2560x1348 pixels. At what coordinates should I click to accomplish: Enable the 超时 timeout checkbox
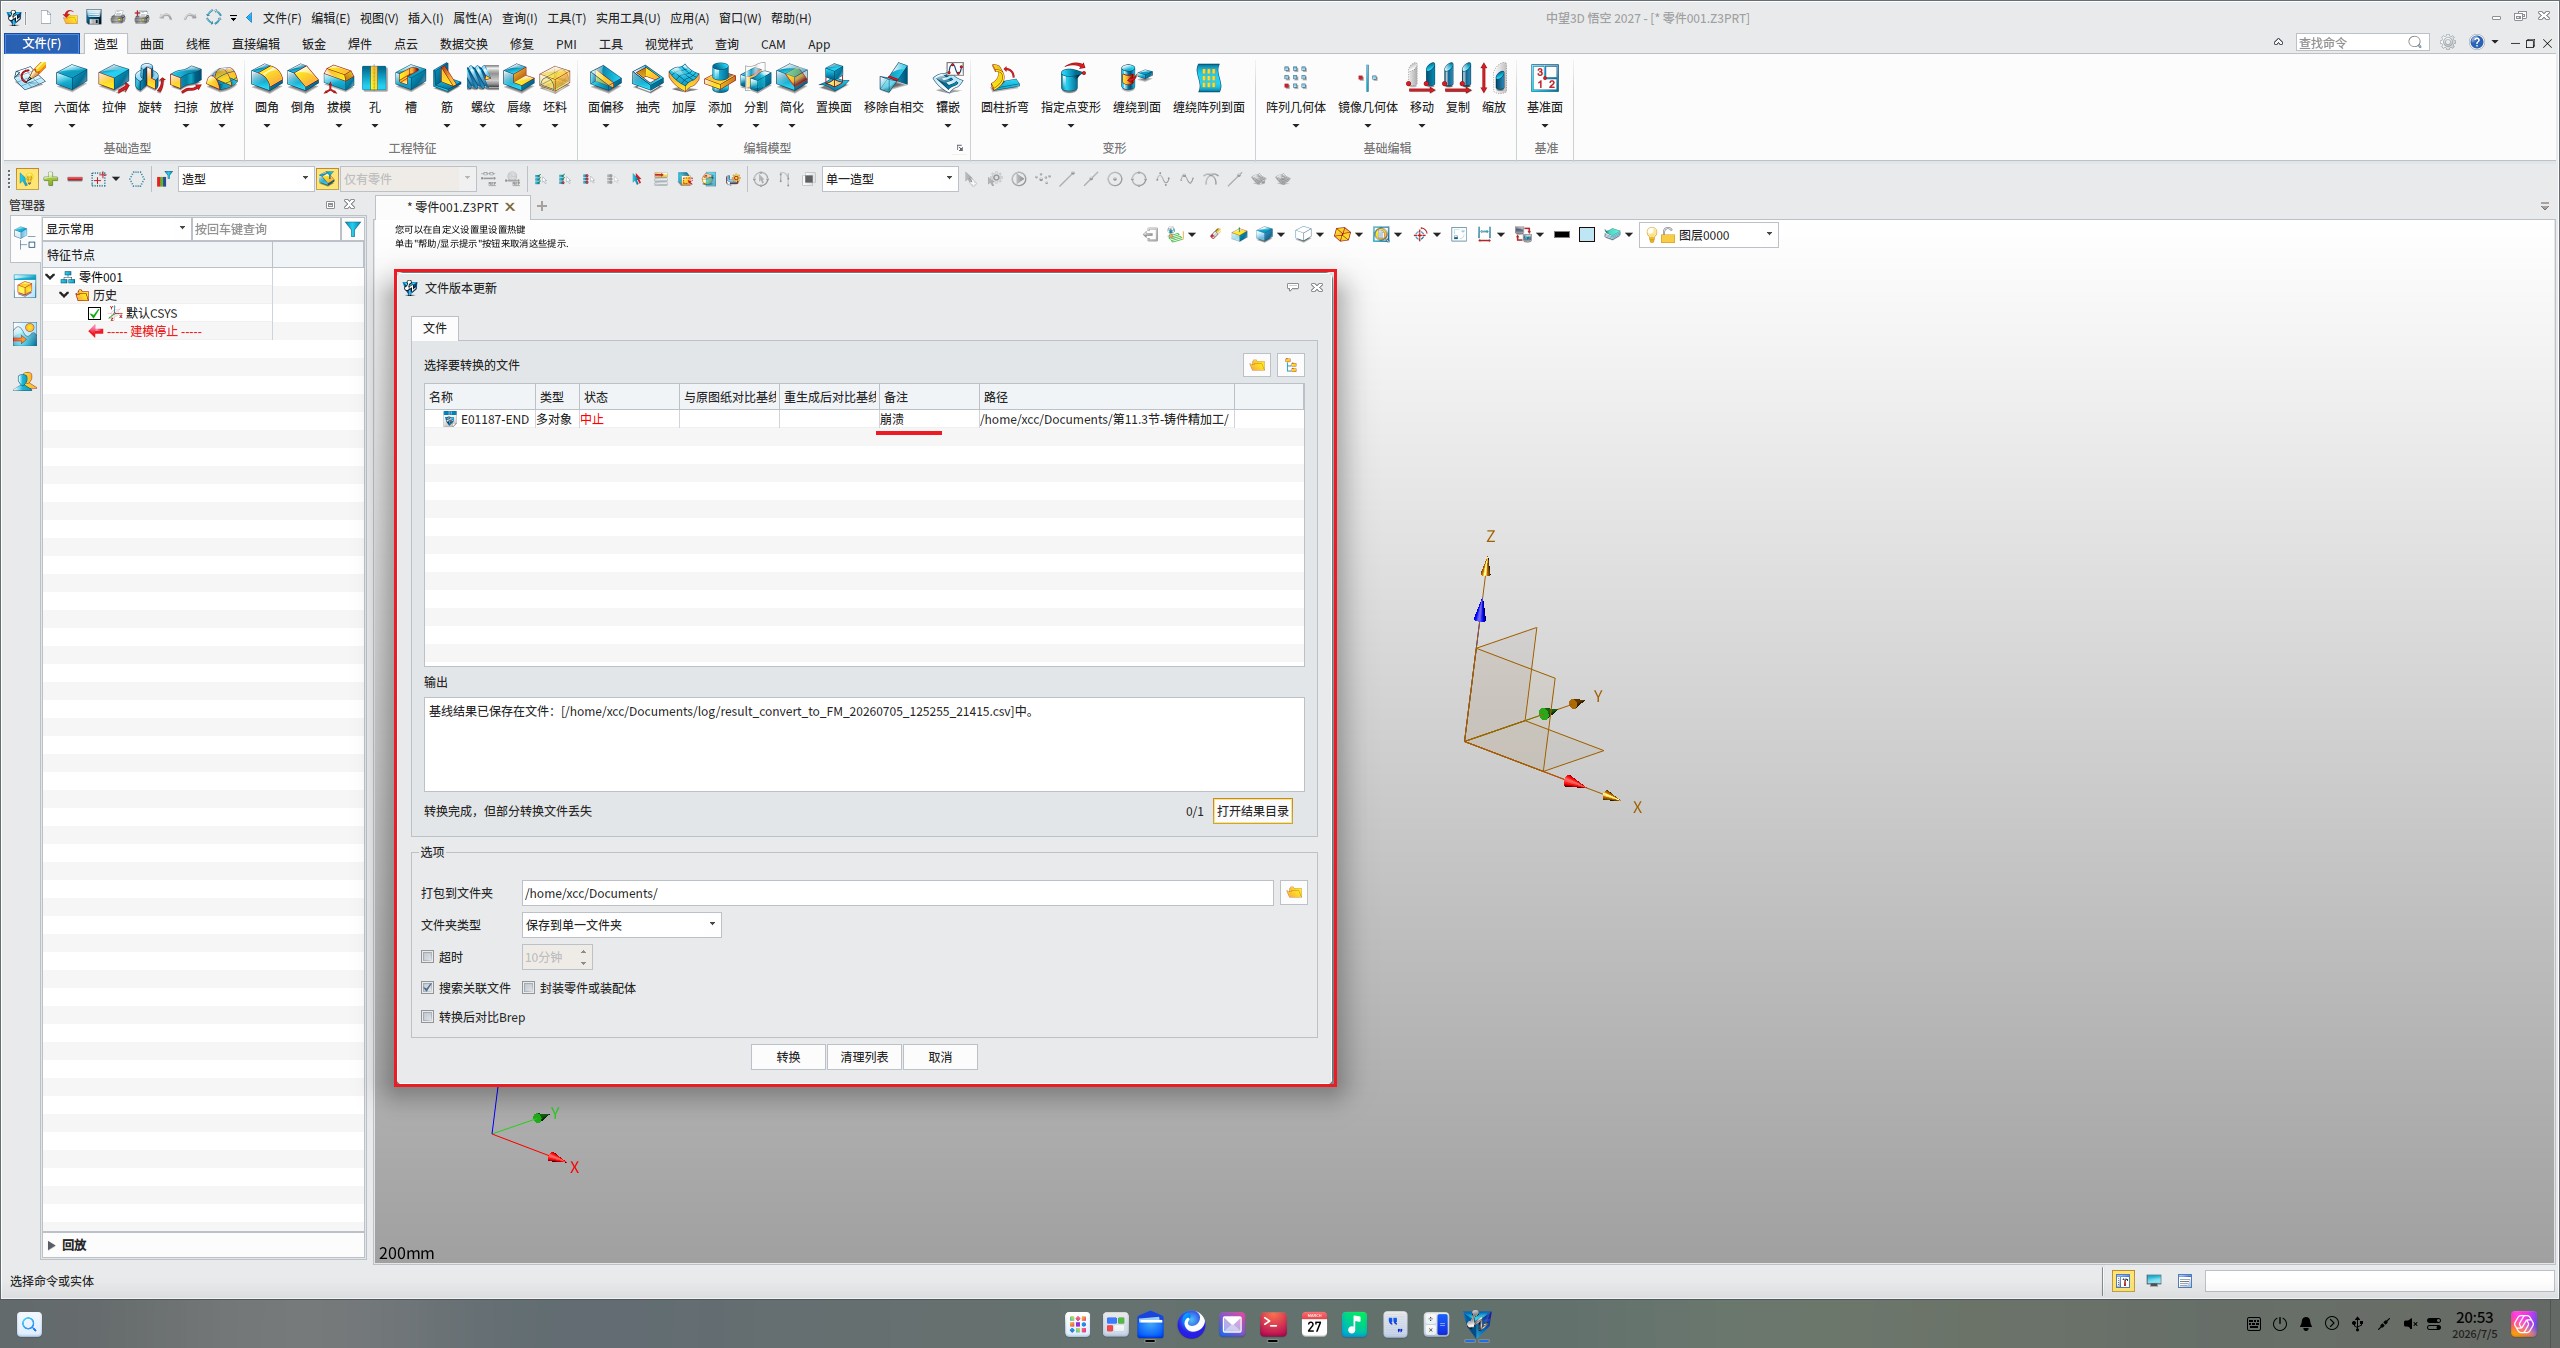428,957
